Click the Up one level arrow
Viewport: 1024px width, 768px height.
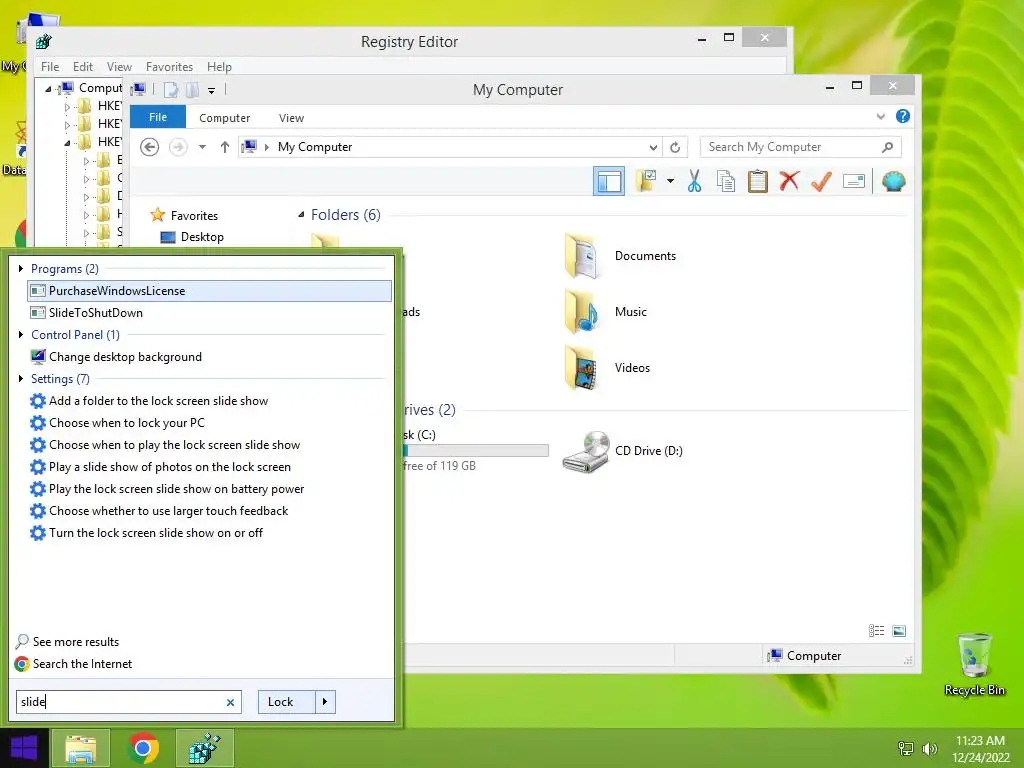pyautogui.click(x=225, y=147)
